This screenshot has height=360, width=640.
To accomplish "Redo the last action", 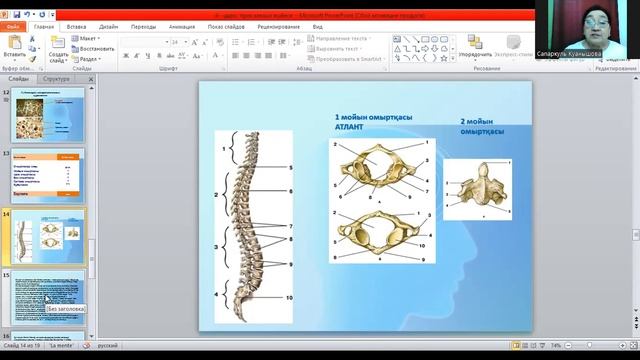I will pyautogui.click(x=42, y=15).
